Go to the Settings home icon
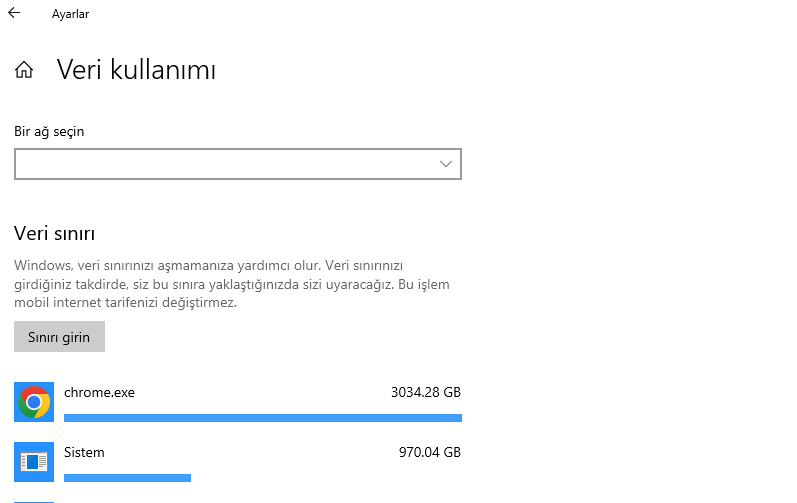Viewport: 797px width, 503px height. (24, 70)
